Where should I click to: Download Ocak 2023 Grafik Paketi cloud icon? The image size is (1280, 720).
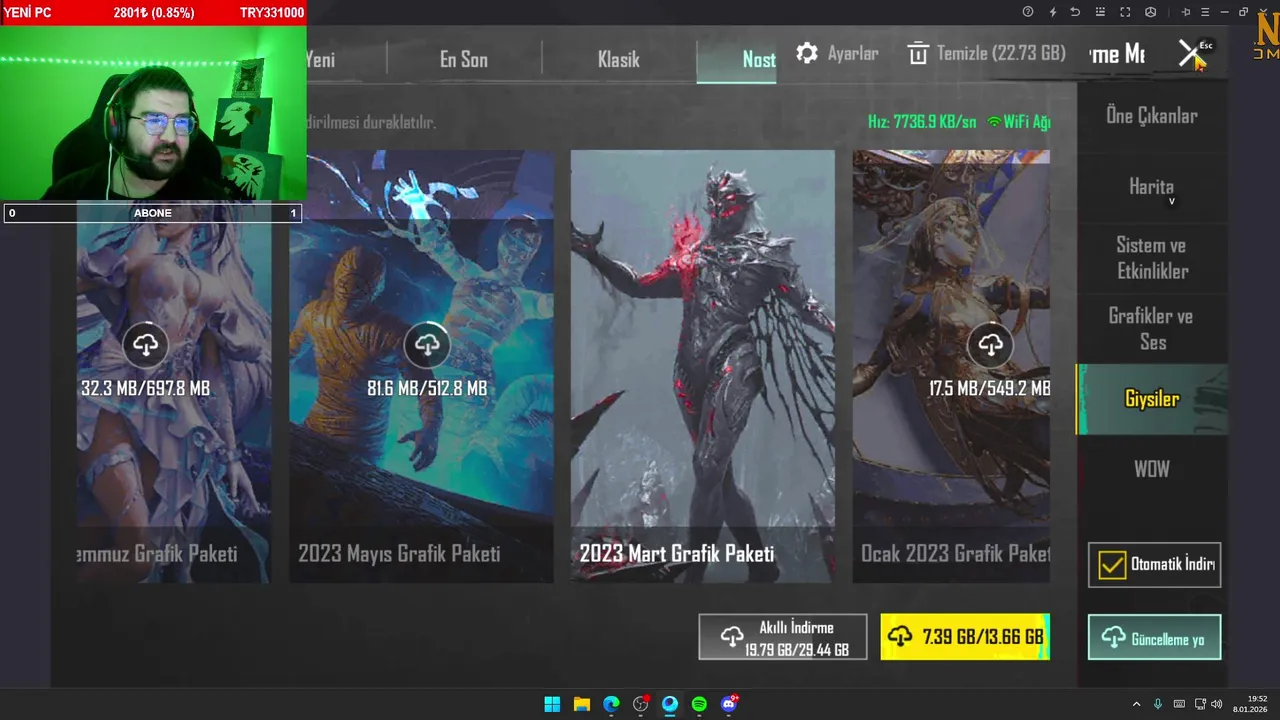991,345
